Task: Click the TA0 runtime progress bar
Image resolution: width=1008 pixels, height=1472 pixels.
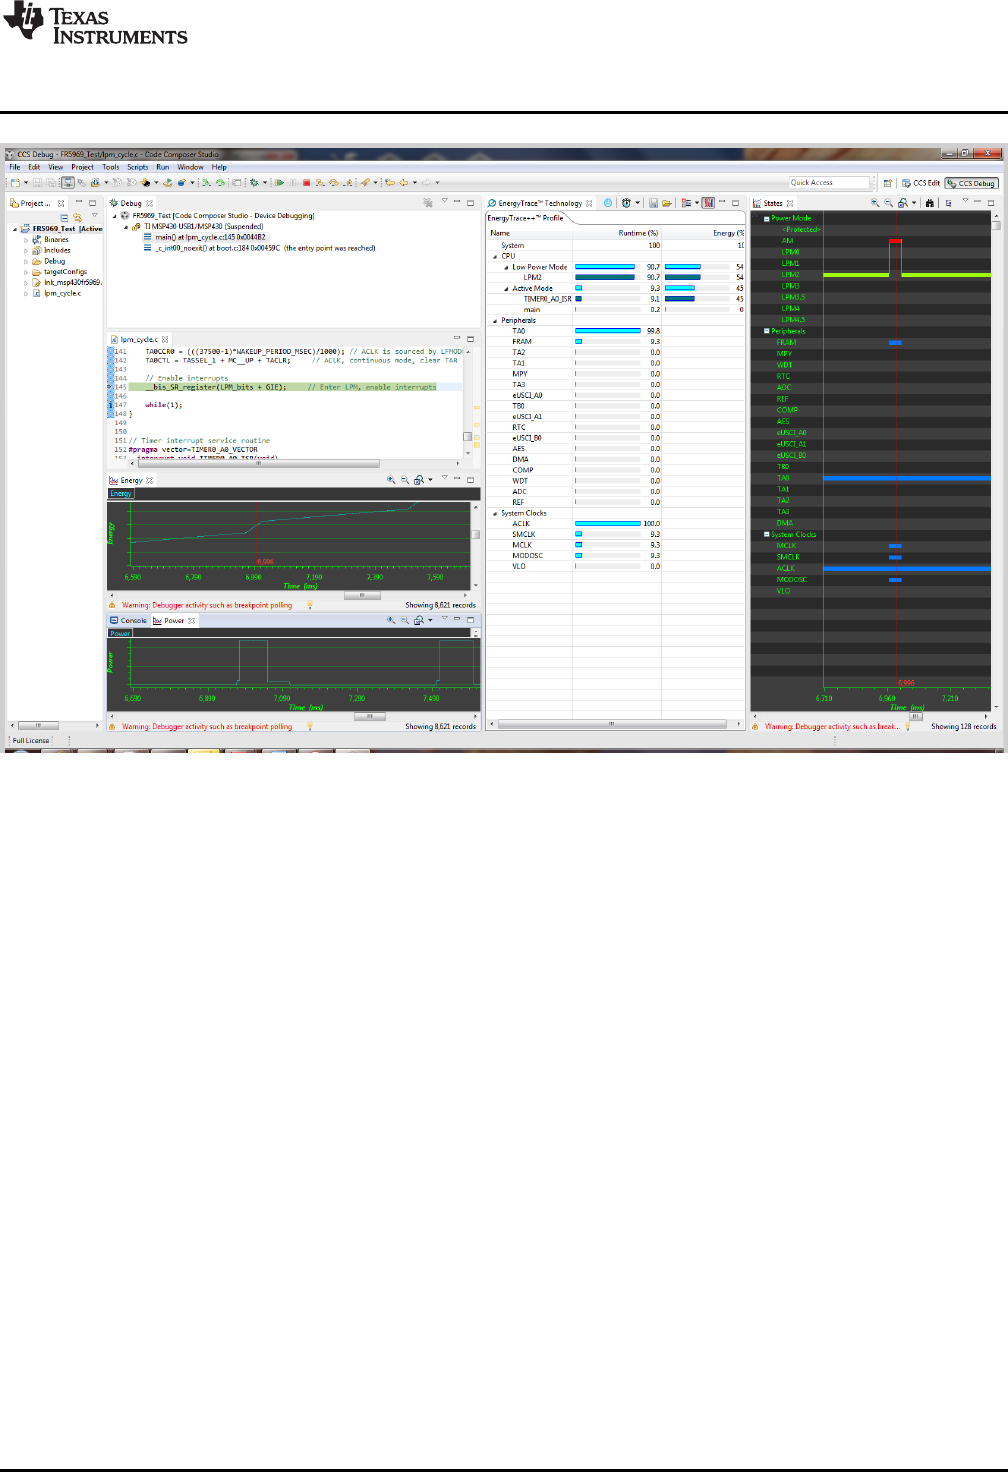Action: coord(607,331)
